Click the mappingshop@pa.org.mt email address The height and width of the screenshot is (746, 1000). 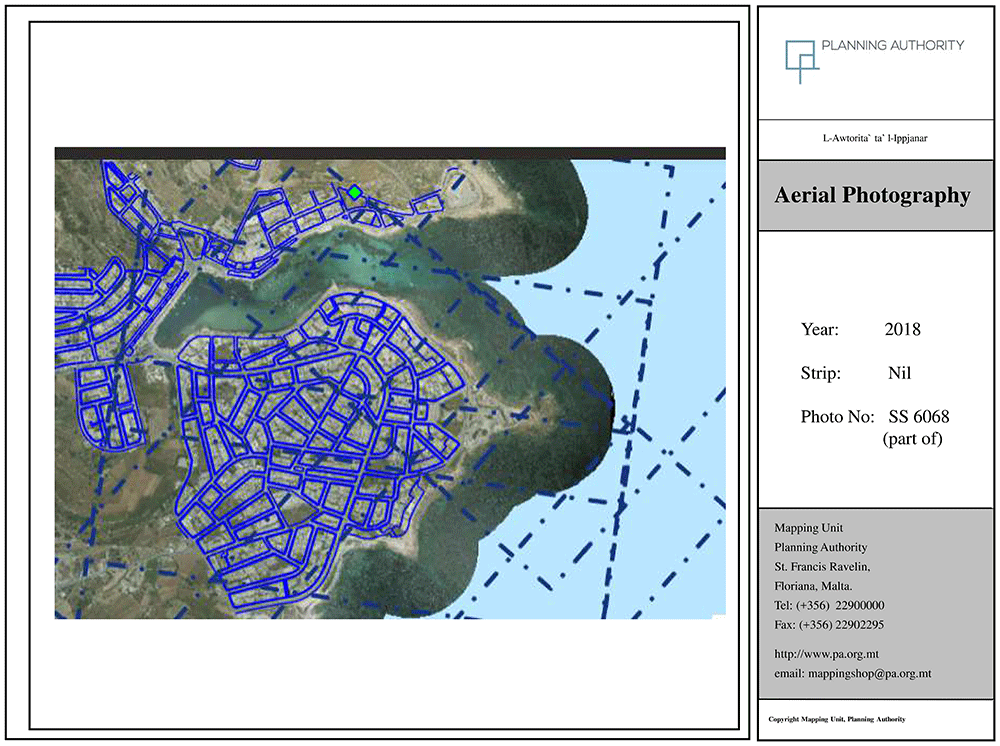[869, 673]
